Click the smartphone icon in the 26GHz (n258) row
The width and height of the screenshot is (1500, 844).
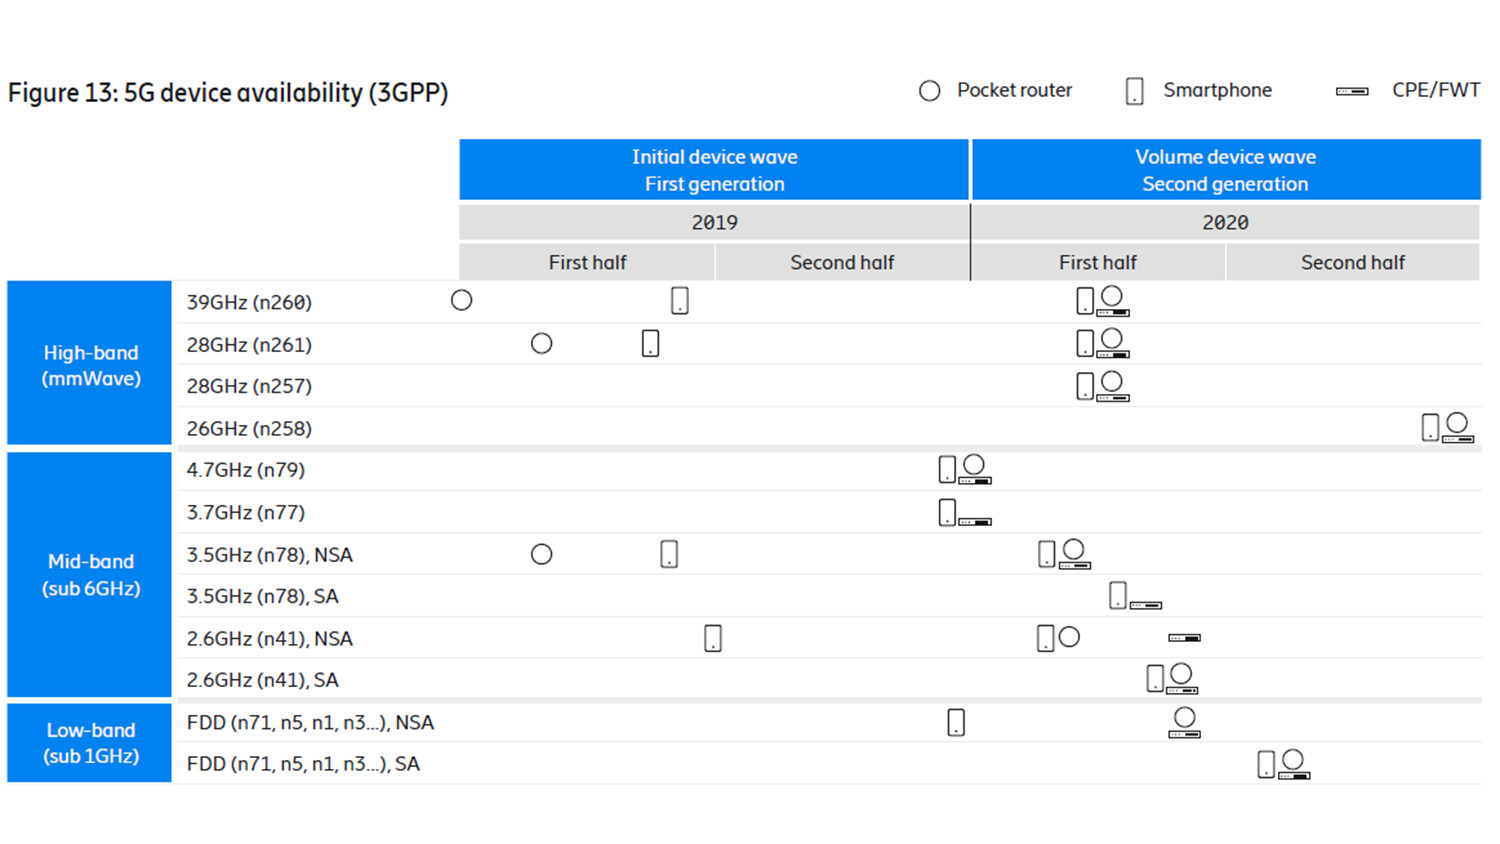[1429, 425]
